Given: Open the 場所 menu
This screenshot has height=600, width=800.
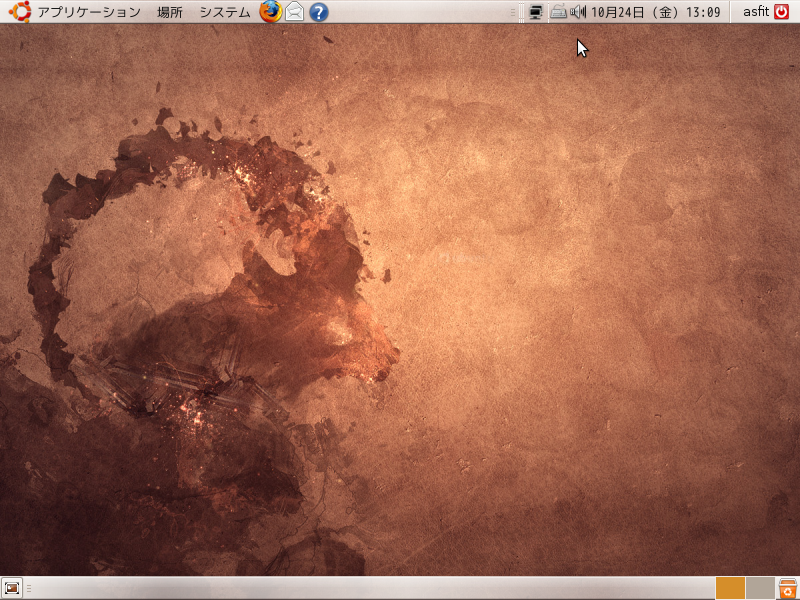Looking at the screenshot, I should point(170,12).
